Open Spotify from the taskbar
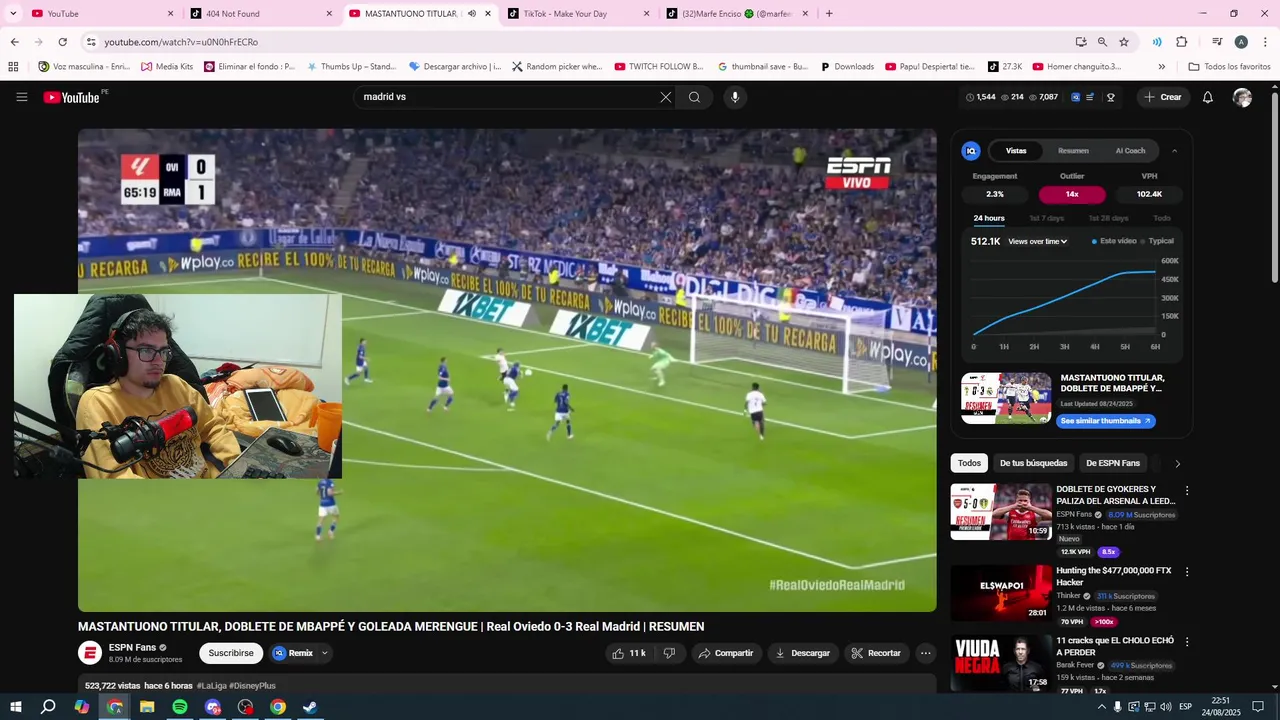The height and width of the screenshot is (720, 1280). [180, 707]
